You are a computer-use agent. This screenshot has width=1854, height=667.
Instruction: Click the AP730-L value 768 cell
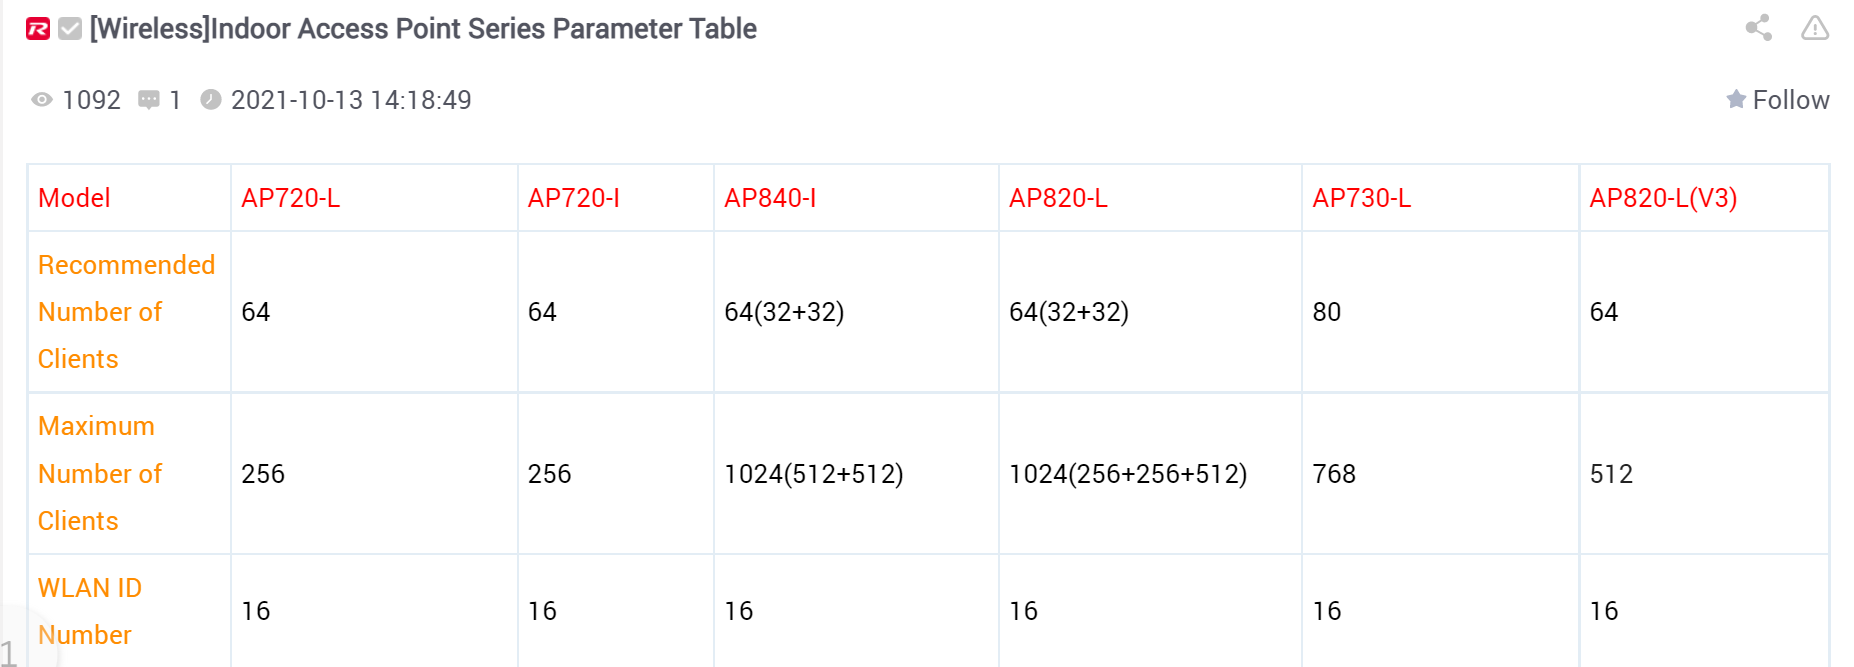(1334, 474)
